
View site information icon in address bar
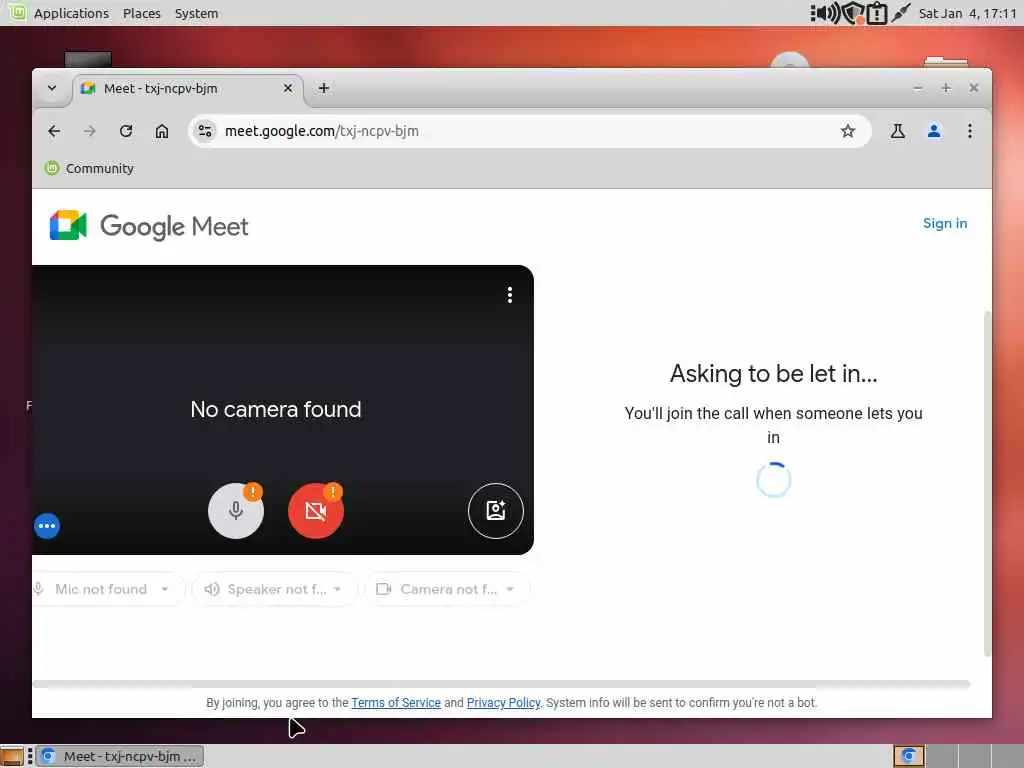205,131
